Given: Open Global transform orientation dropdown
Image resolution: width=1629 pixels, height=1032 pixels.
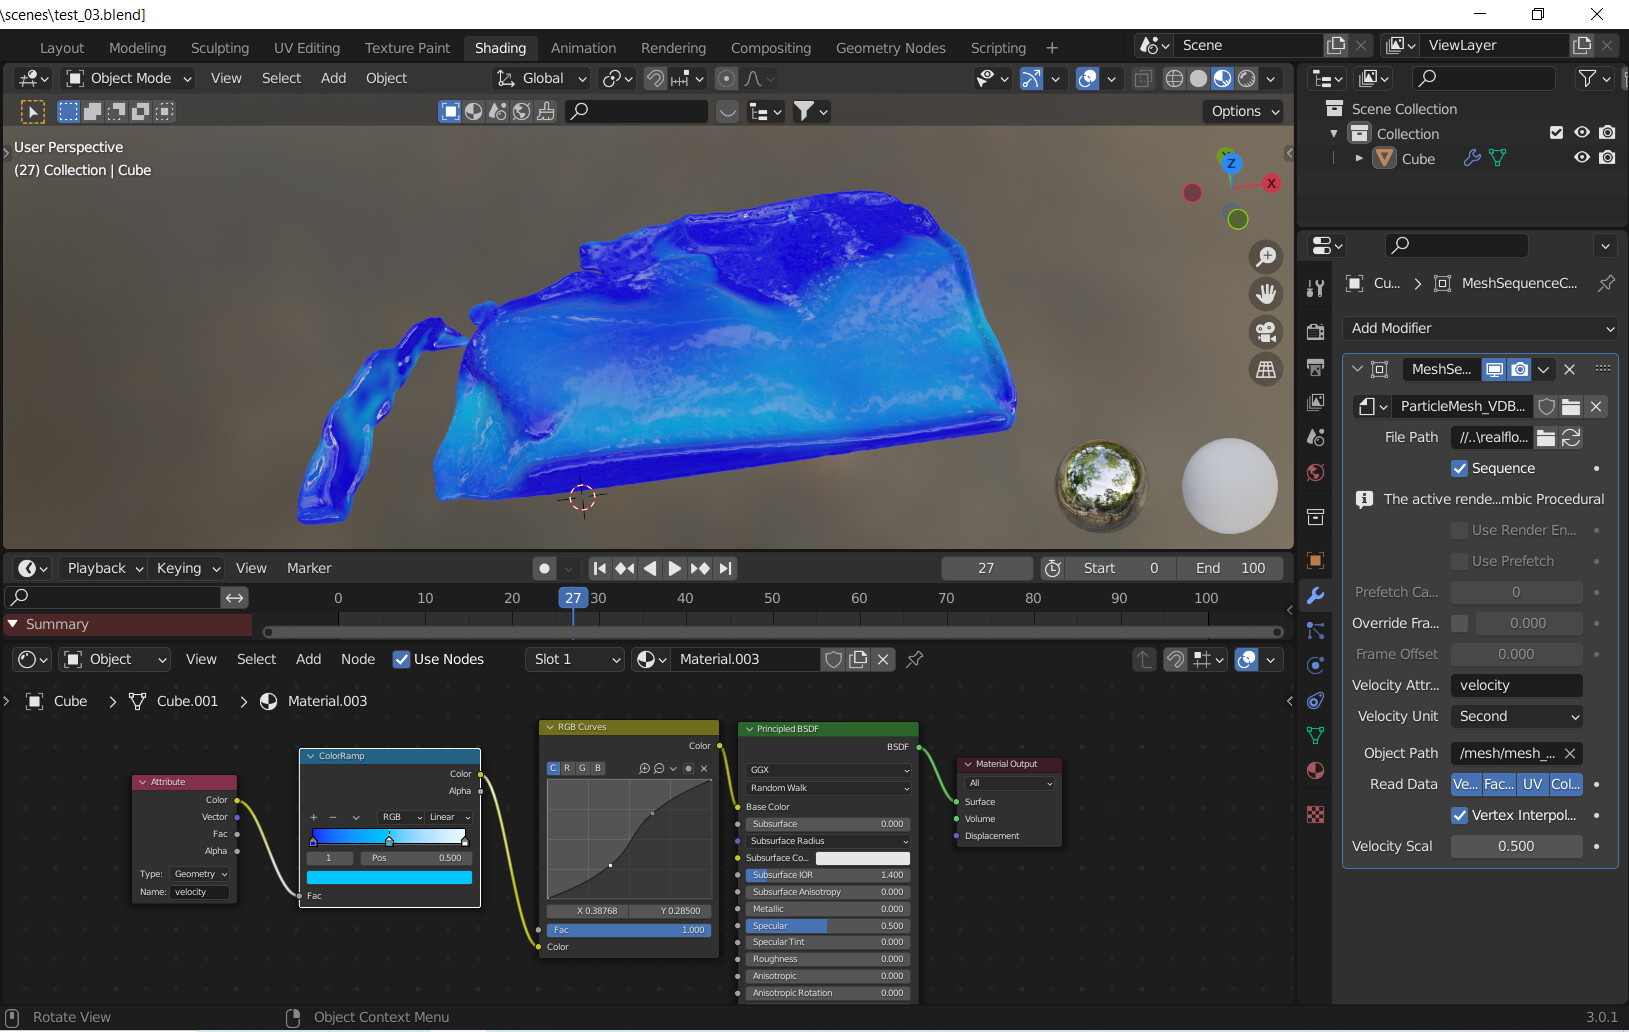Looking at the screenshot, I should 541,78.
